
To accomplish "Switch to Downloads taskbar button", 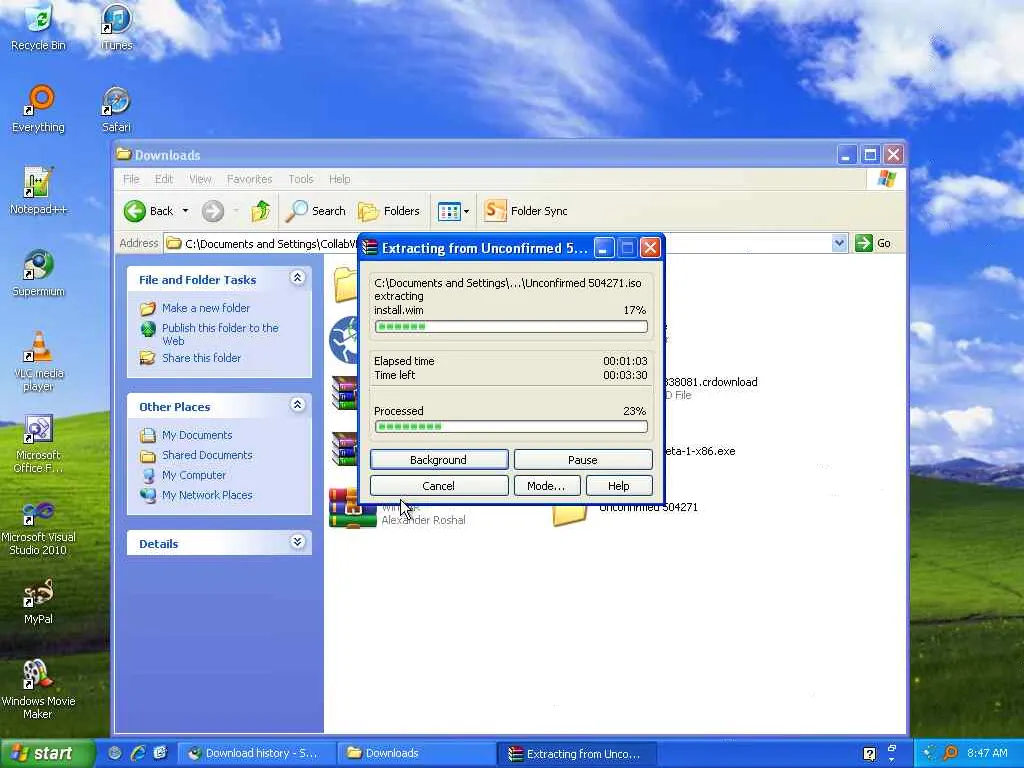I will 415,753.
